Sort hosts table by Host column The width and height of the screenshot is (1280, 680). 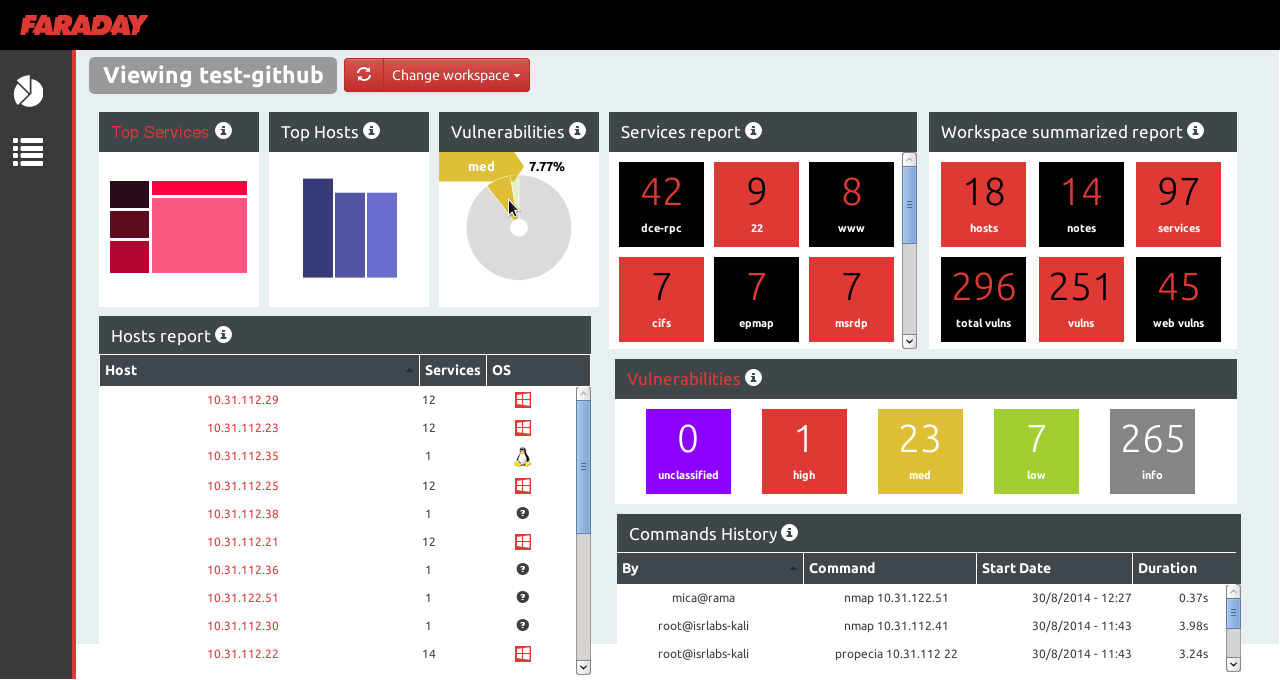[x=259, y=370]
